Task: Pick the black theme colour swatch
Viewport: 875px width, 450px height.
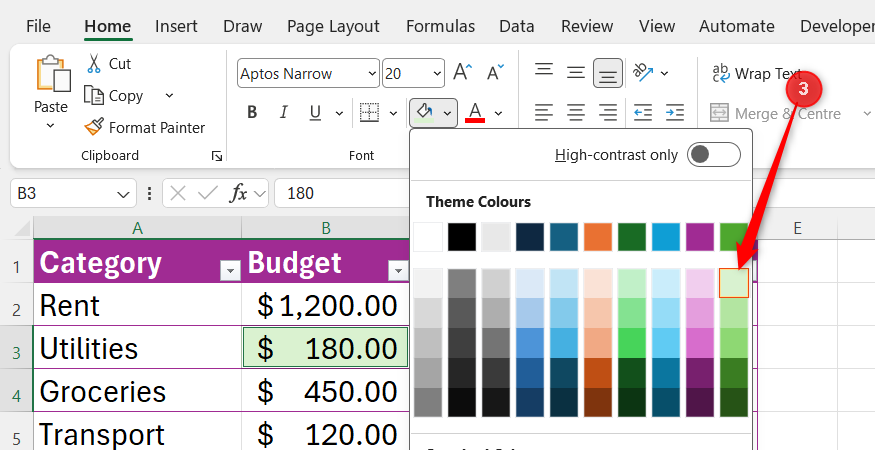Action: pyautogui.click(x=462, y=237)
